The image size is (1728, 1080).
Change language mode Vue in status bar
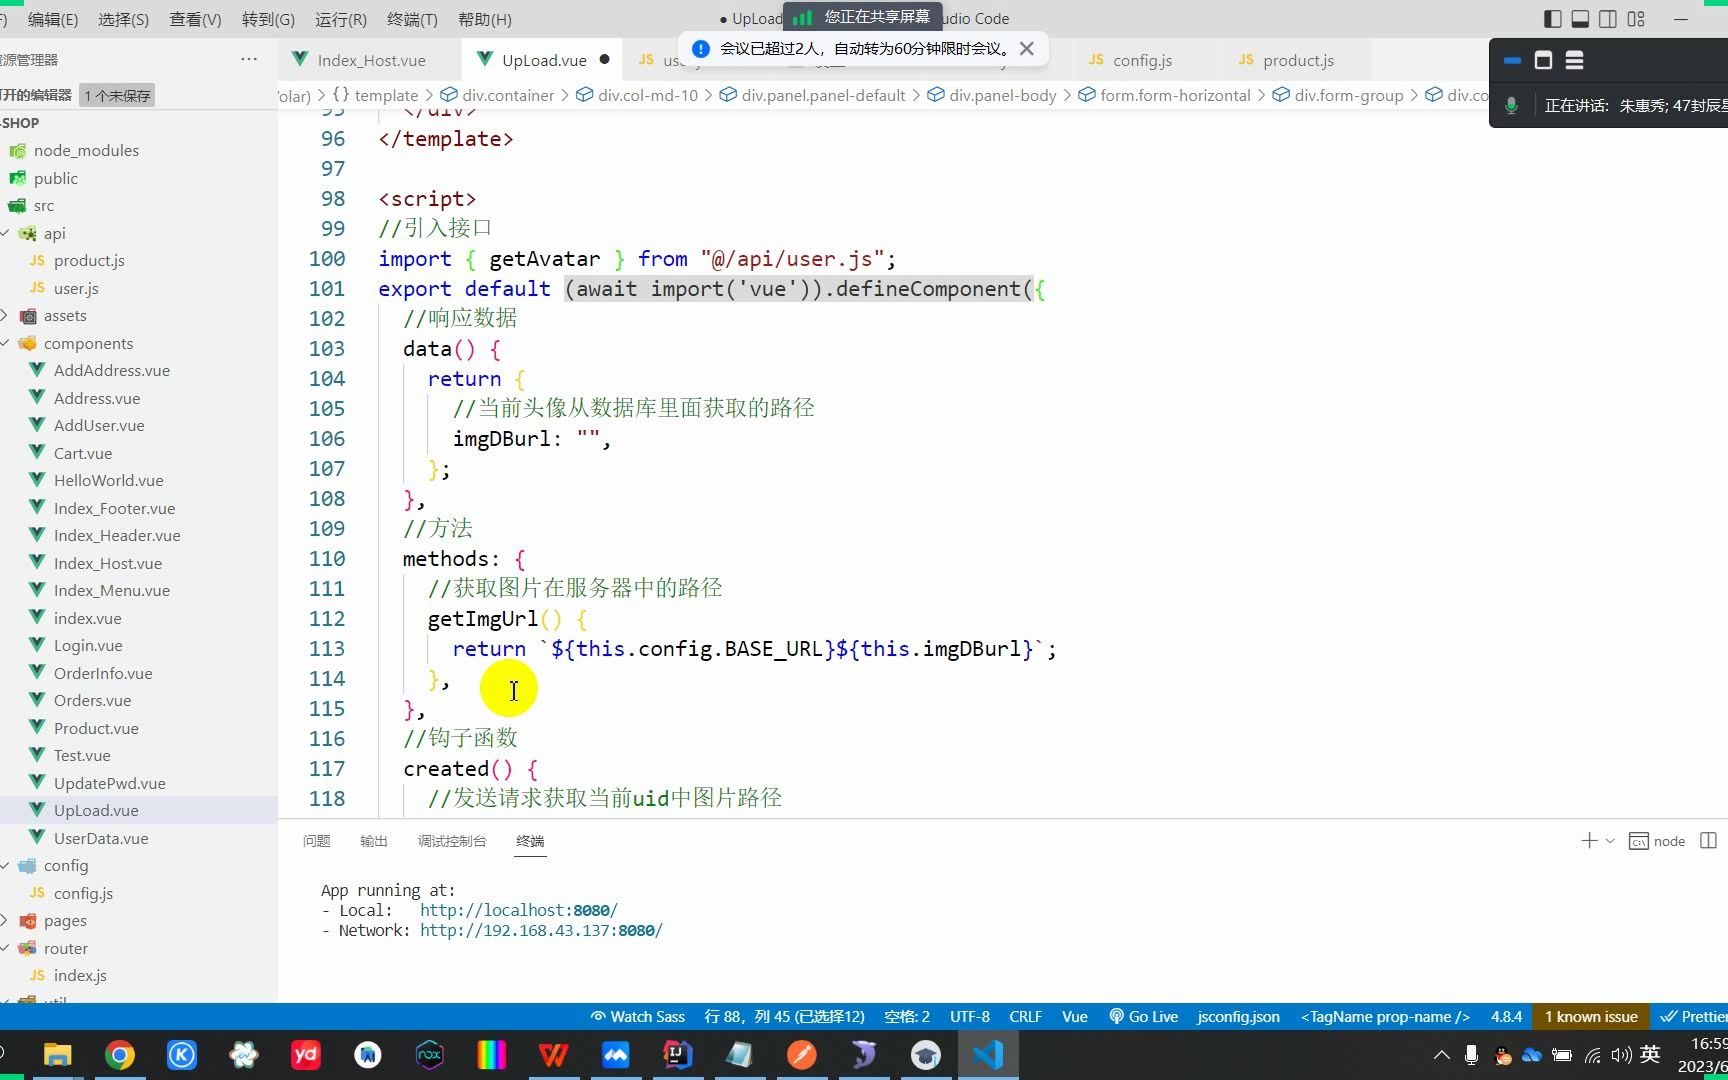click(x=1074, y=1016)
